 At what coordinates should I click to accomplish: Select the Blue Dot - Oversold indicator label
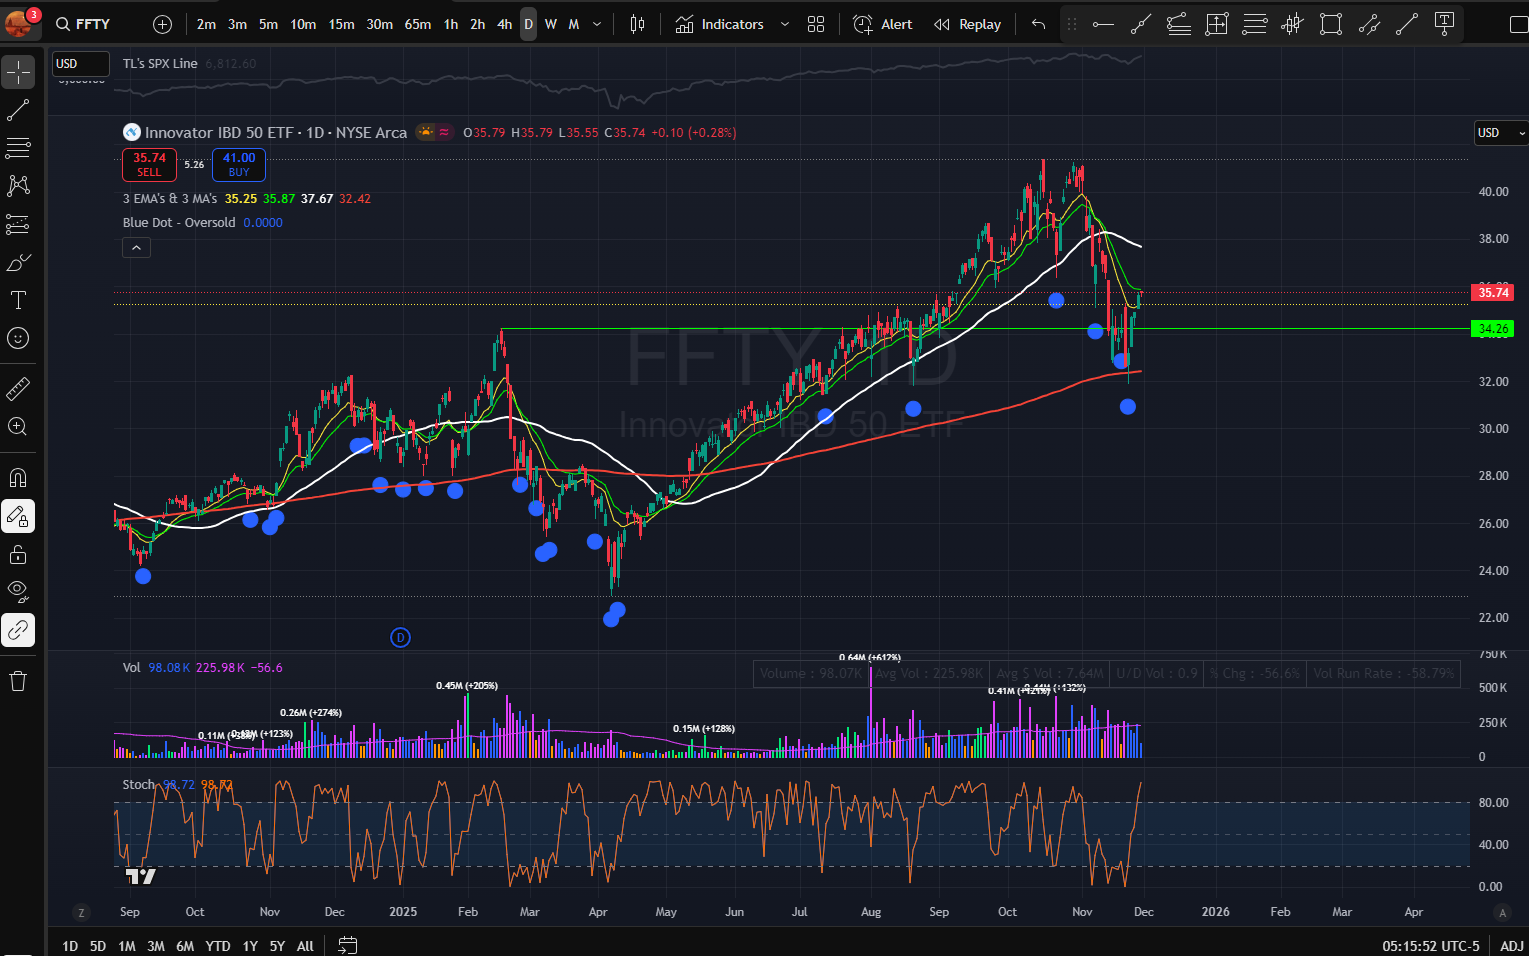(179, 223)
